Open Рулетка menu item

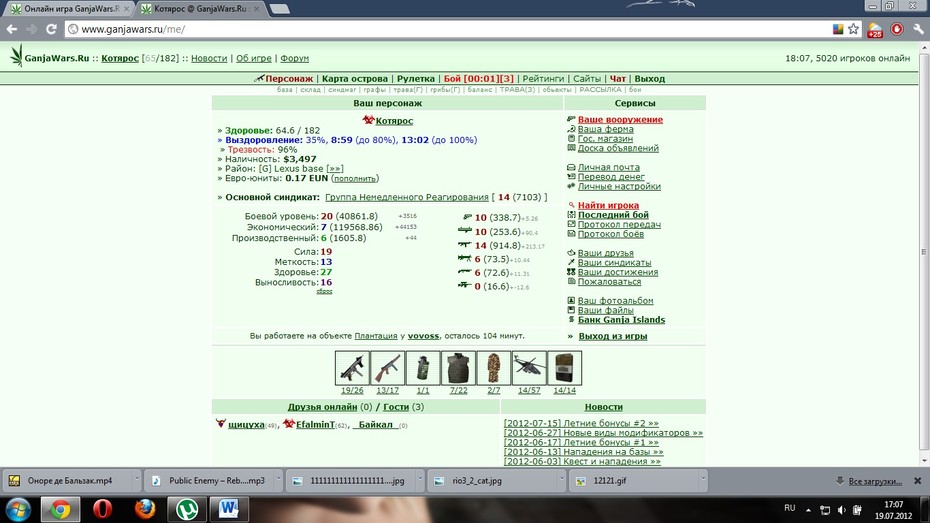(x=416, y=78)
